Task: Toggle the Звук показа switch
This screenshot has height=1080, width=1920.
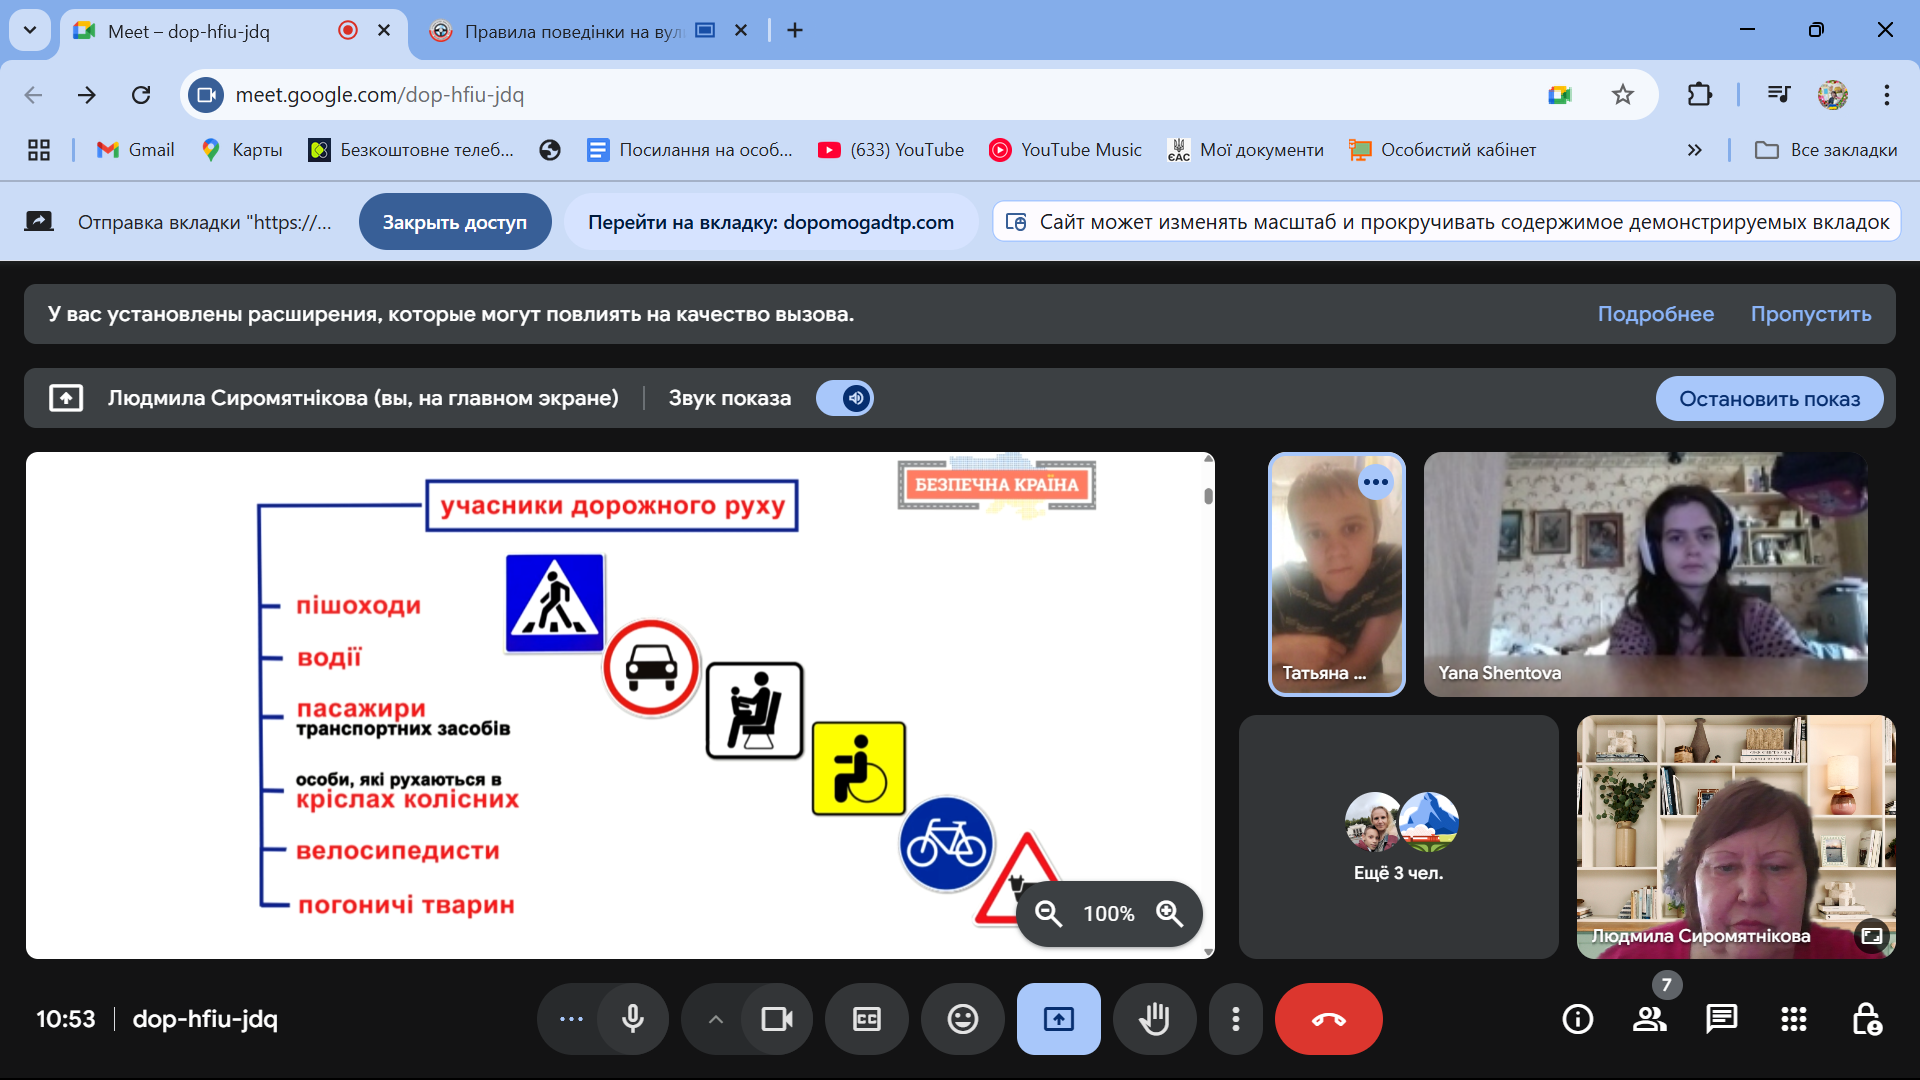Action: [x=845, y=398]
